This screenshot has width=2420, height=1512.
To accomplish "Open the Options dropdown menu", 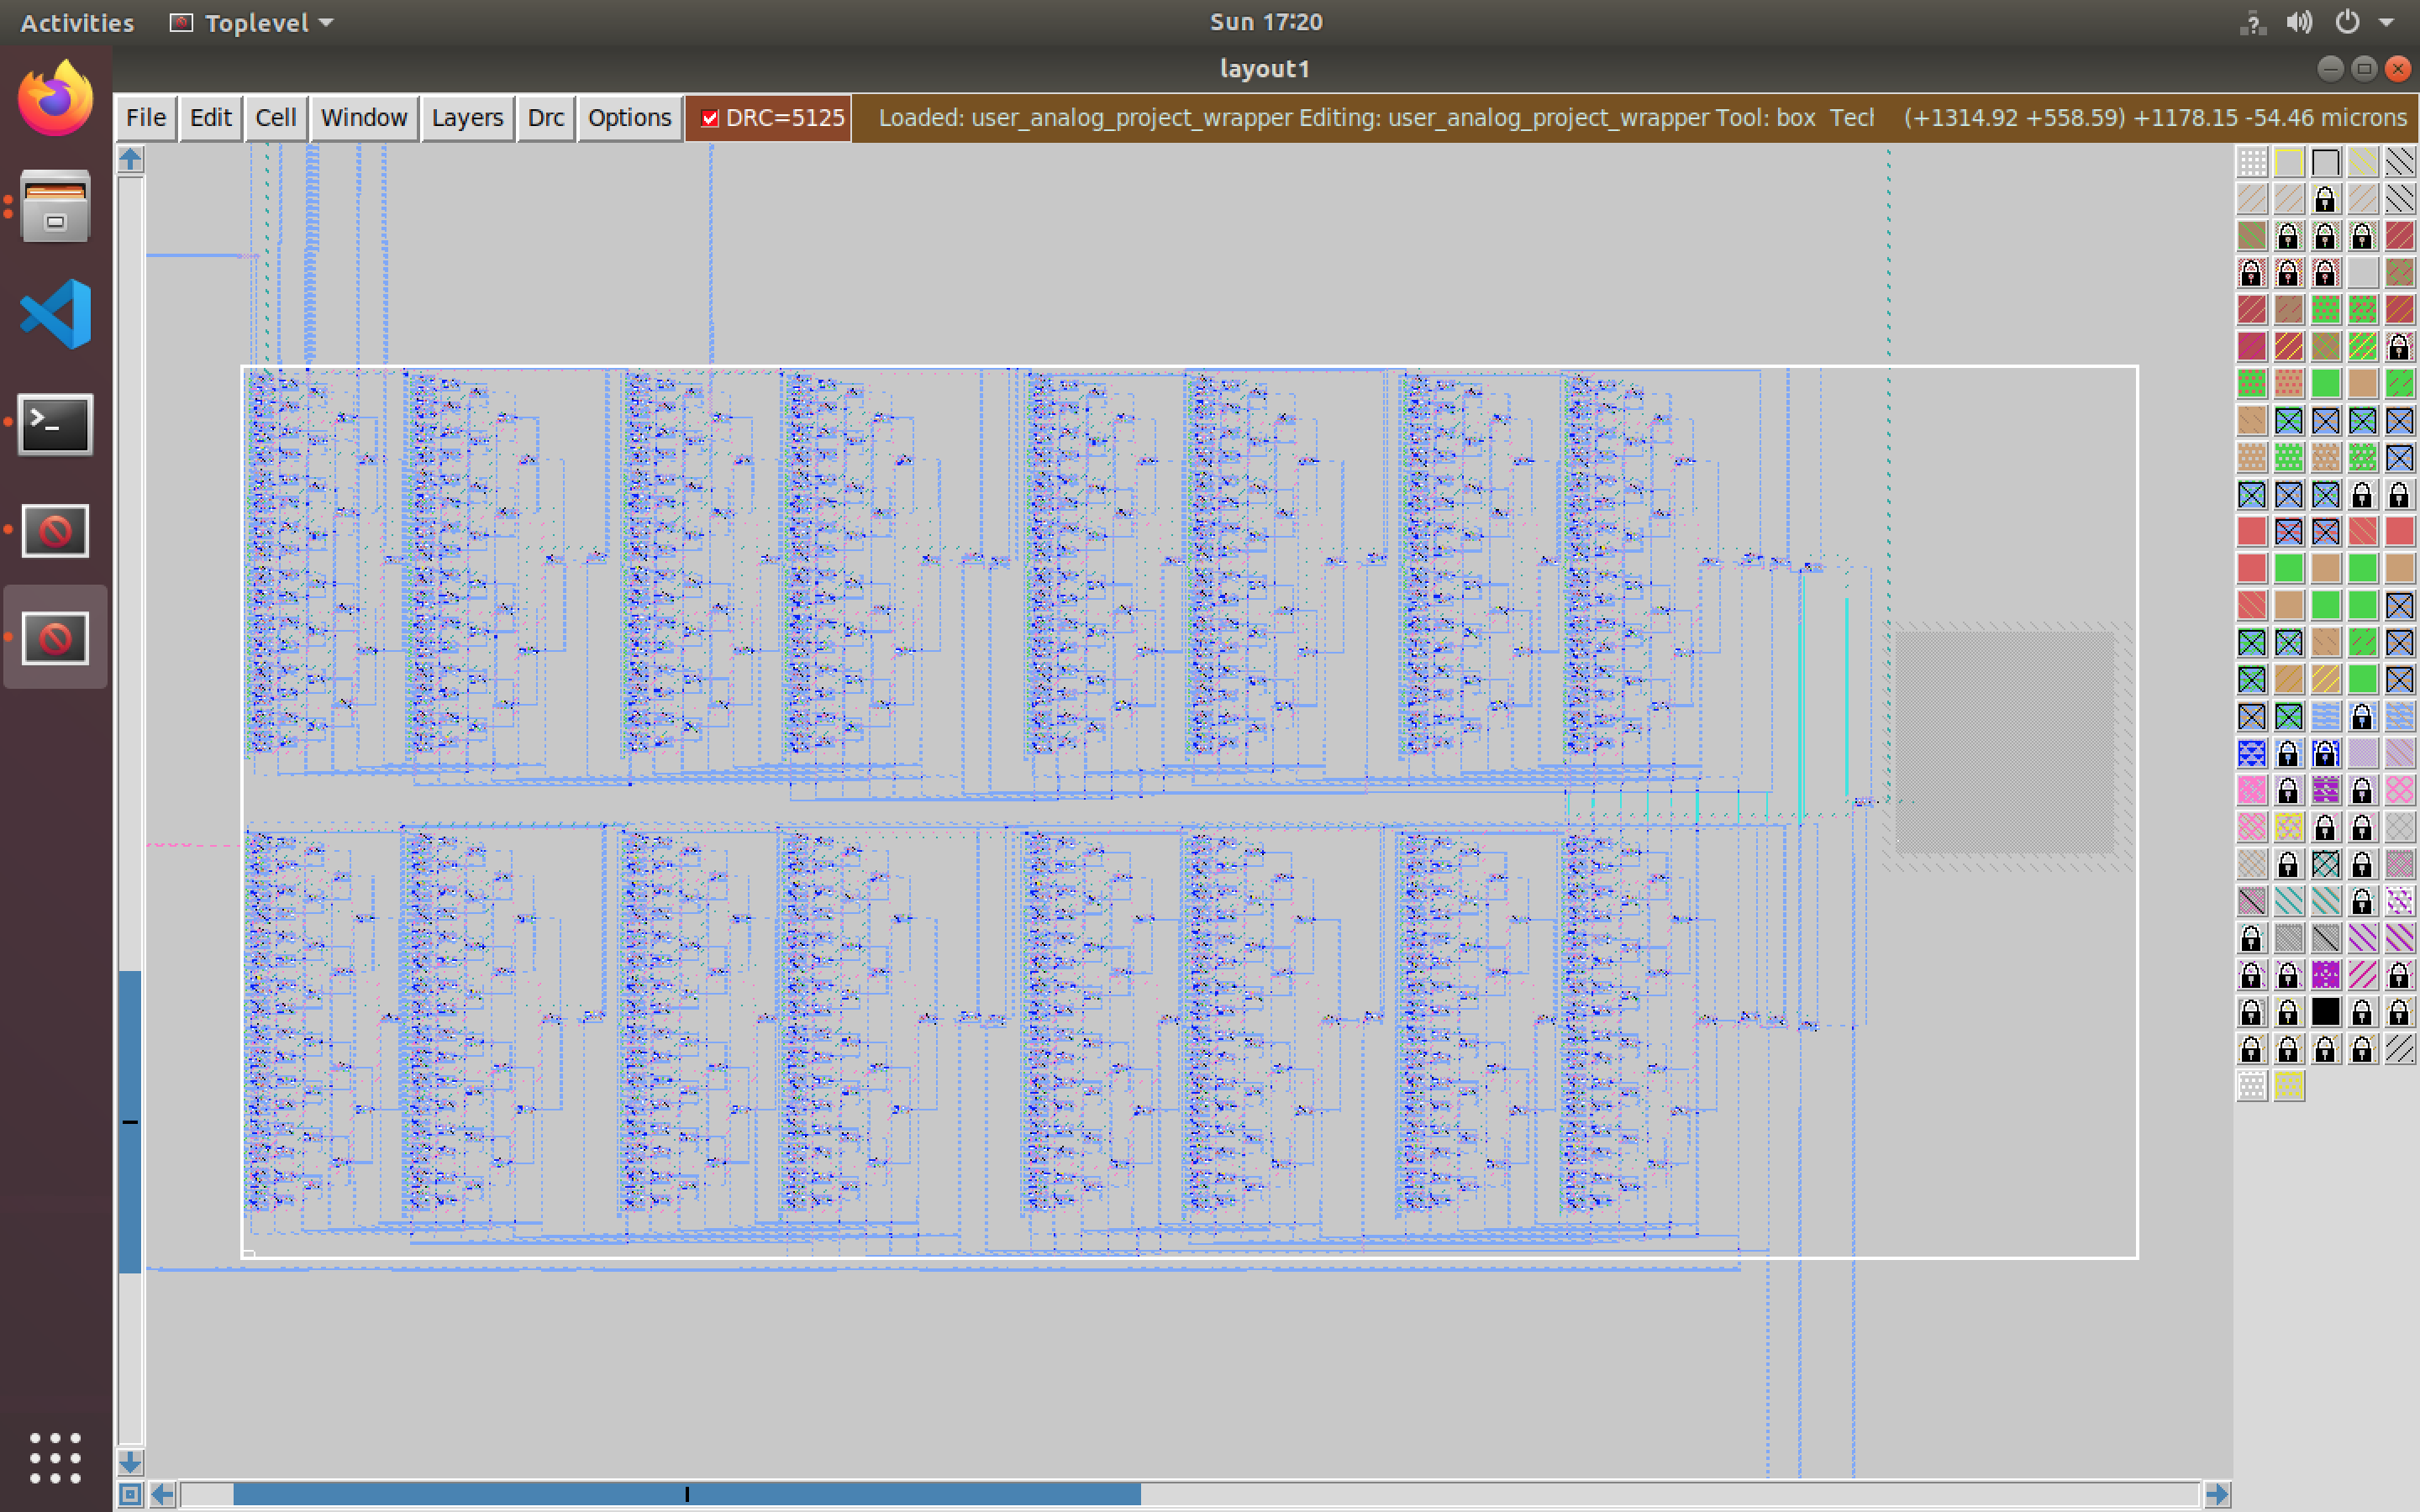I will (629, 118).
